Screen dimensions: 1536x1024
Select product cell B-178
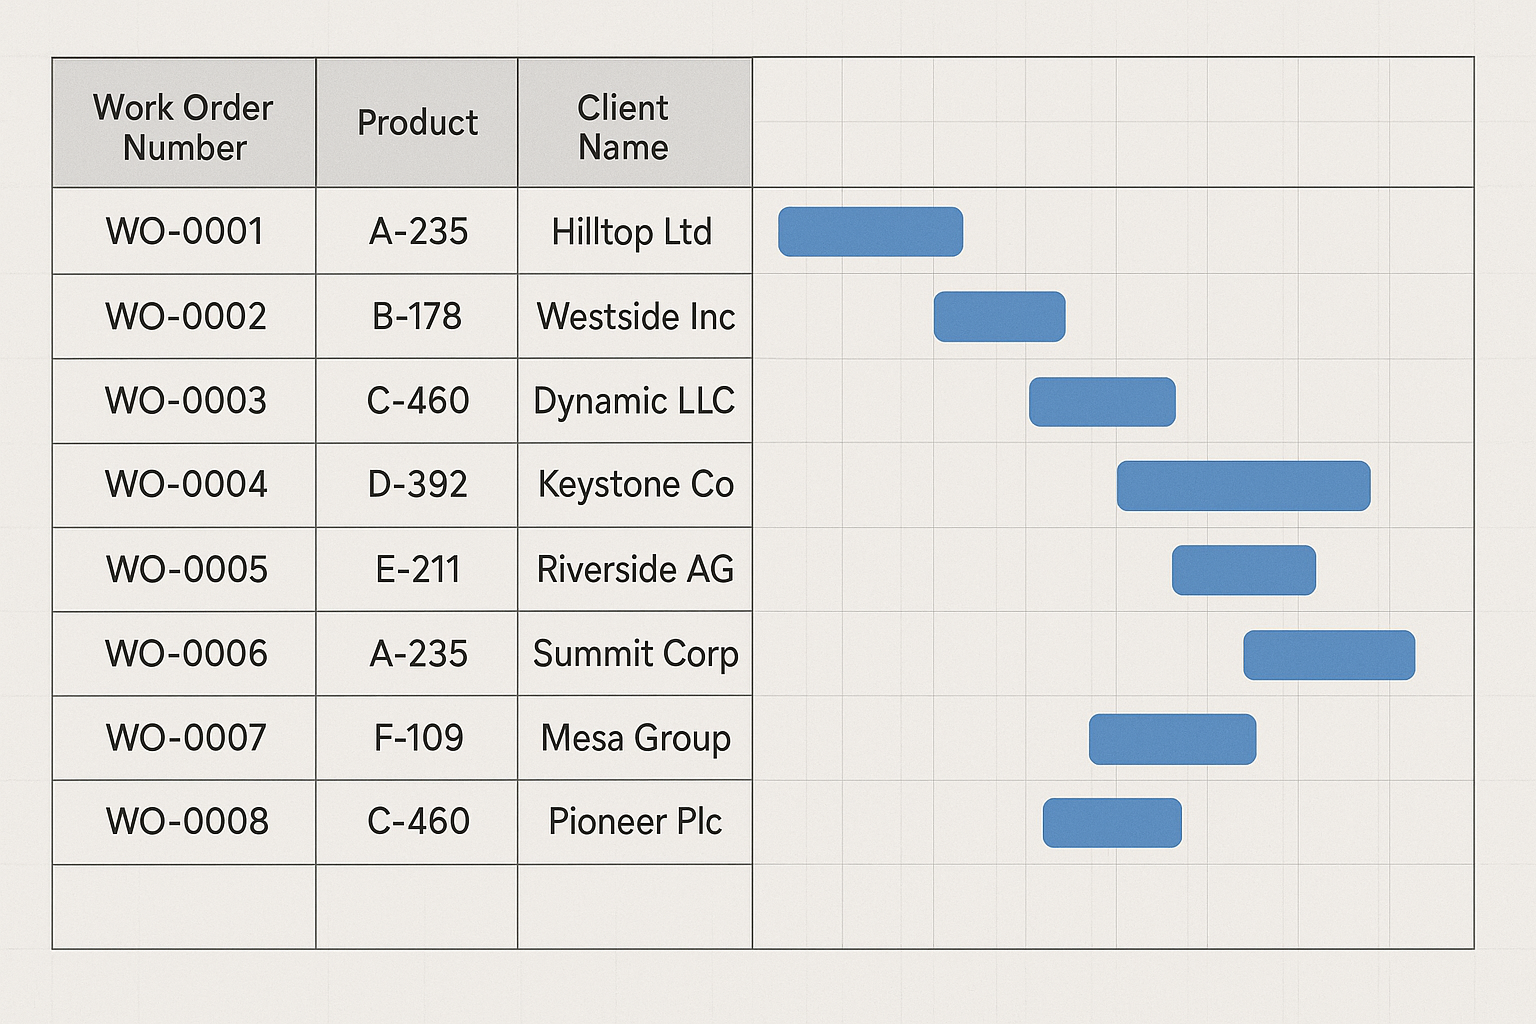click(417, 317)
